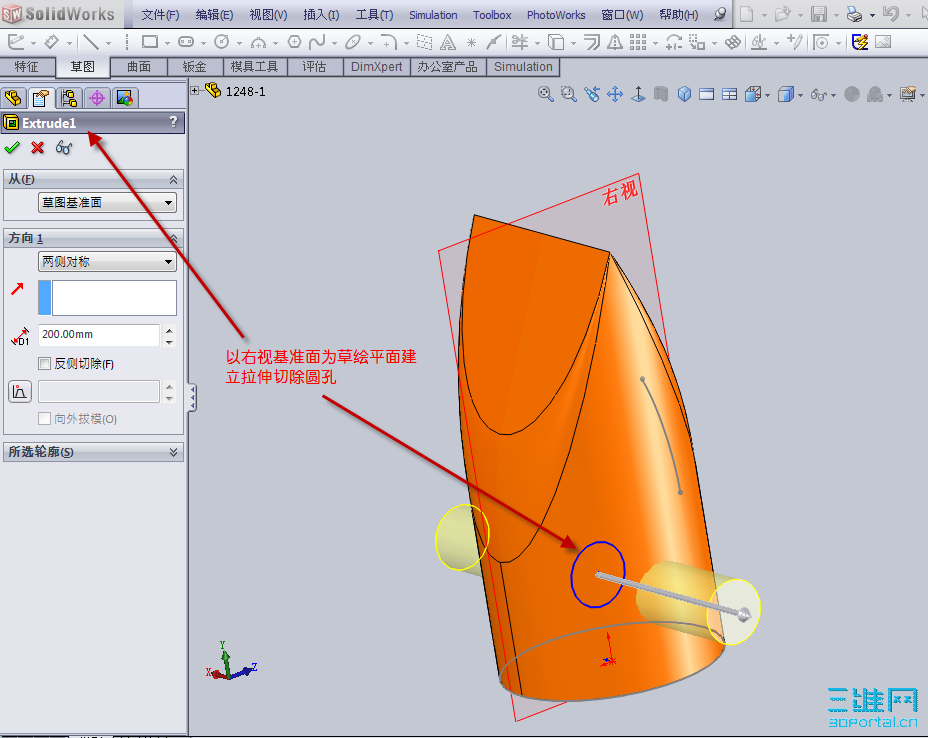This screenshot has width=928, height=738.
Task: Click the Print icon in top toolbar
Action: pyautogui.click(x=854, y=14)
